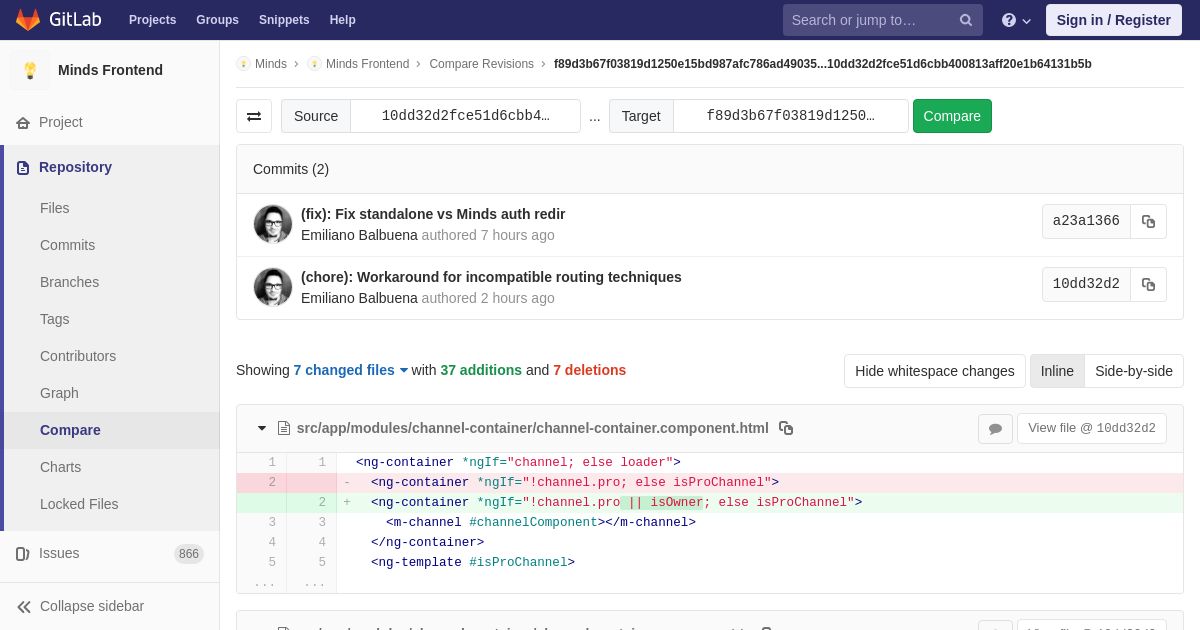Open Branches in the sidebar
Image resolution: width=1200 pixels, height=630 pixels.
click(69, 282)
